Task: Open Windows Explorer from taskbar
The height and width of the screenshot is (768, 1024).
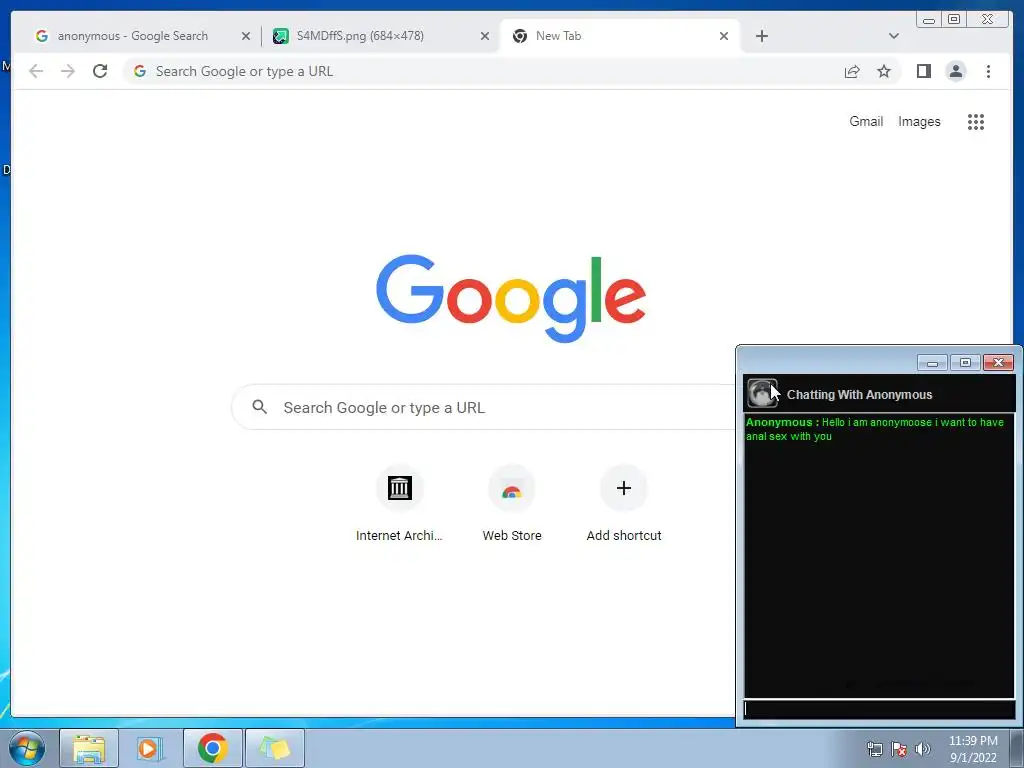Action: point(89,748)
